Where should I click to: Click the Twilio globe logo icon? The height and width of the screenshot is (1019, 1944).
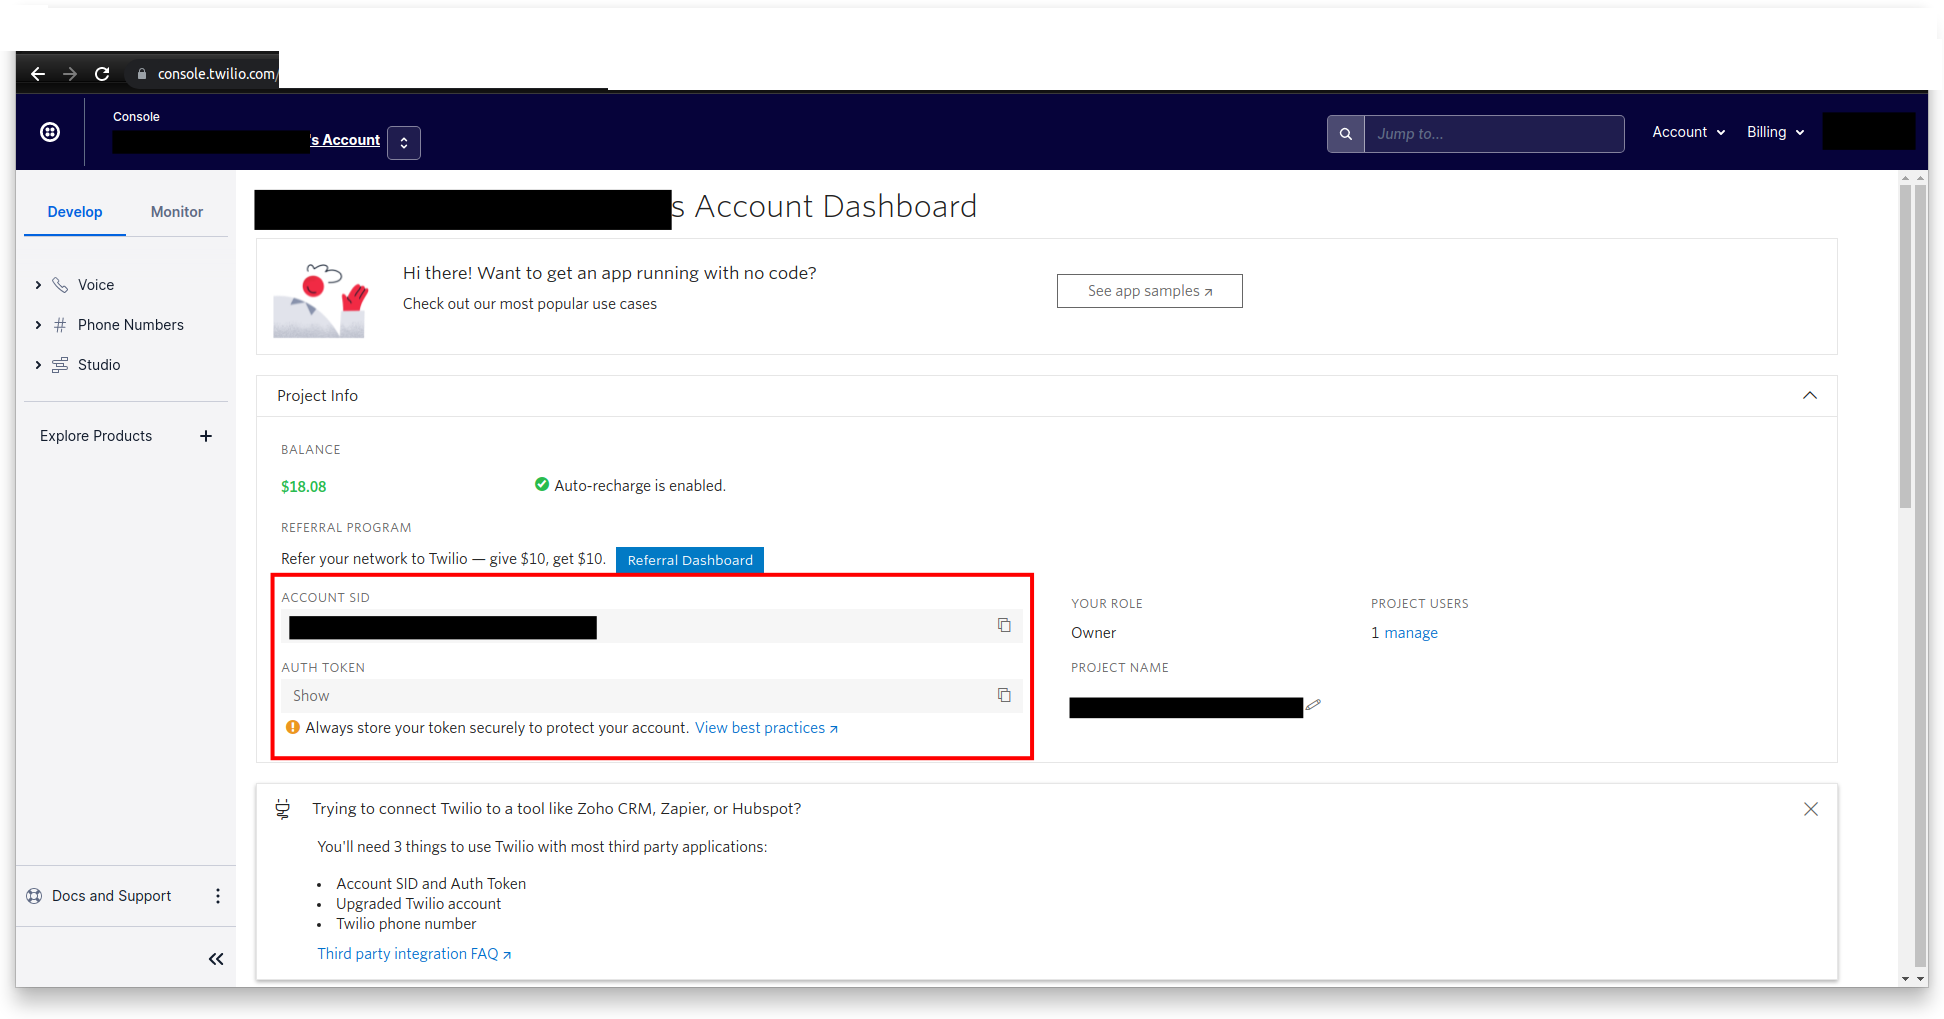coord(50,131)
